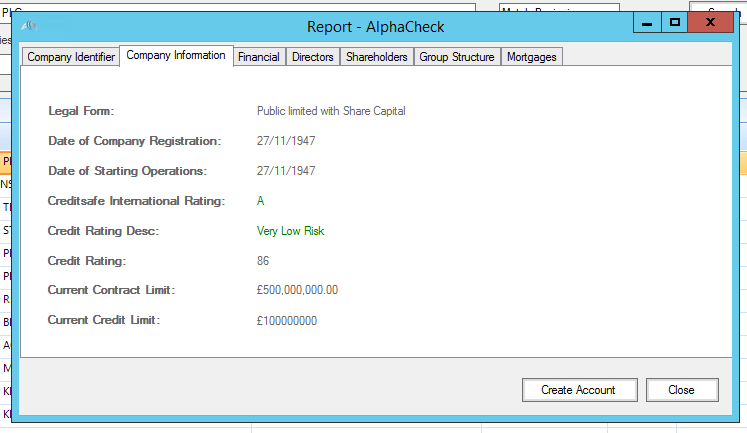Image resolution: width=747 pixels, height=433 pixels.
Task: Click the 'Date of Company Registration:' label
Action: click(135, 141)
